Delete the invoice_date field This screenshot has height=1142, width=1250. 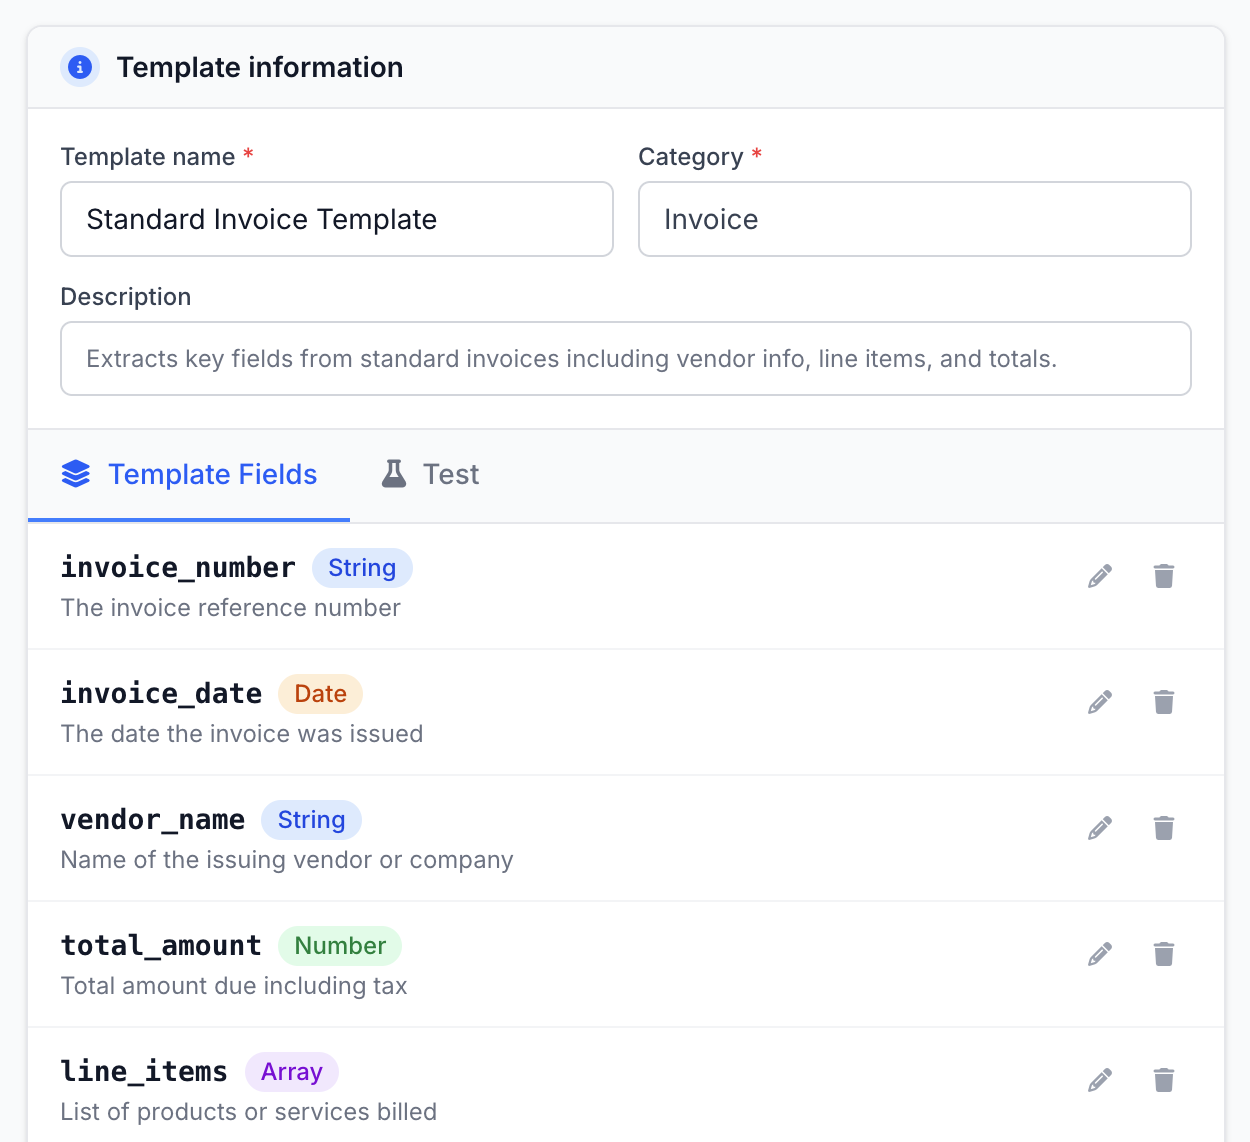click(1163, 701)
